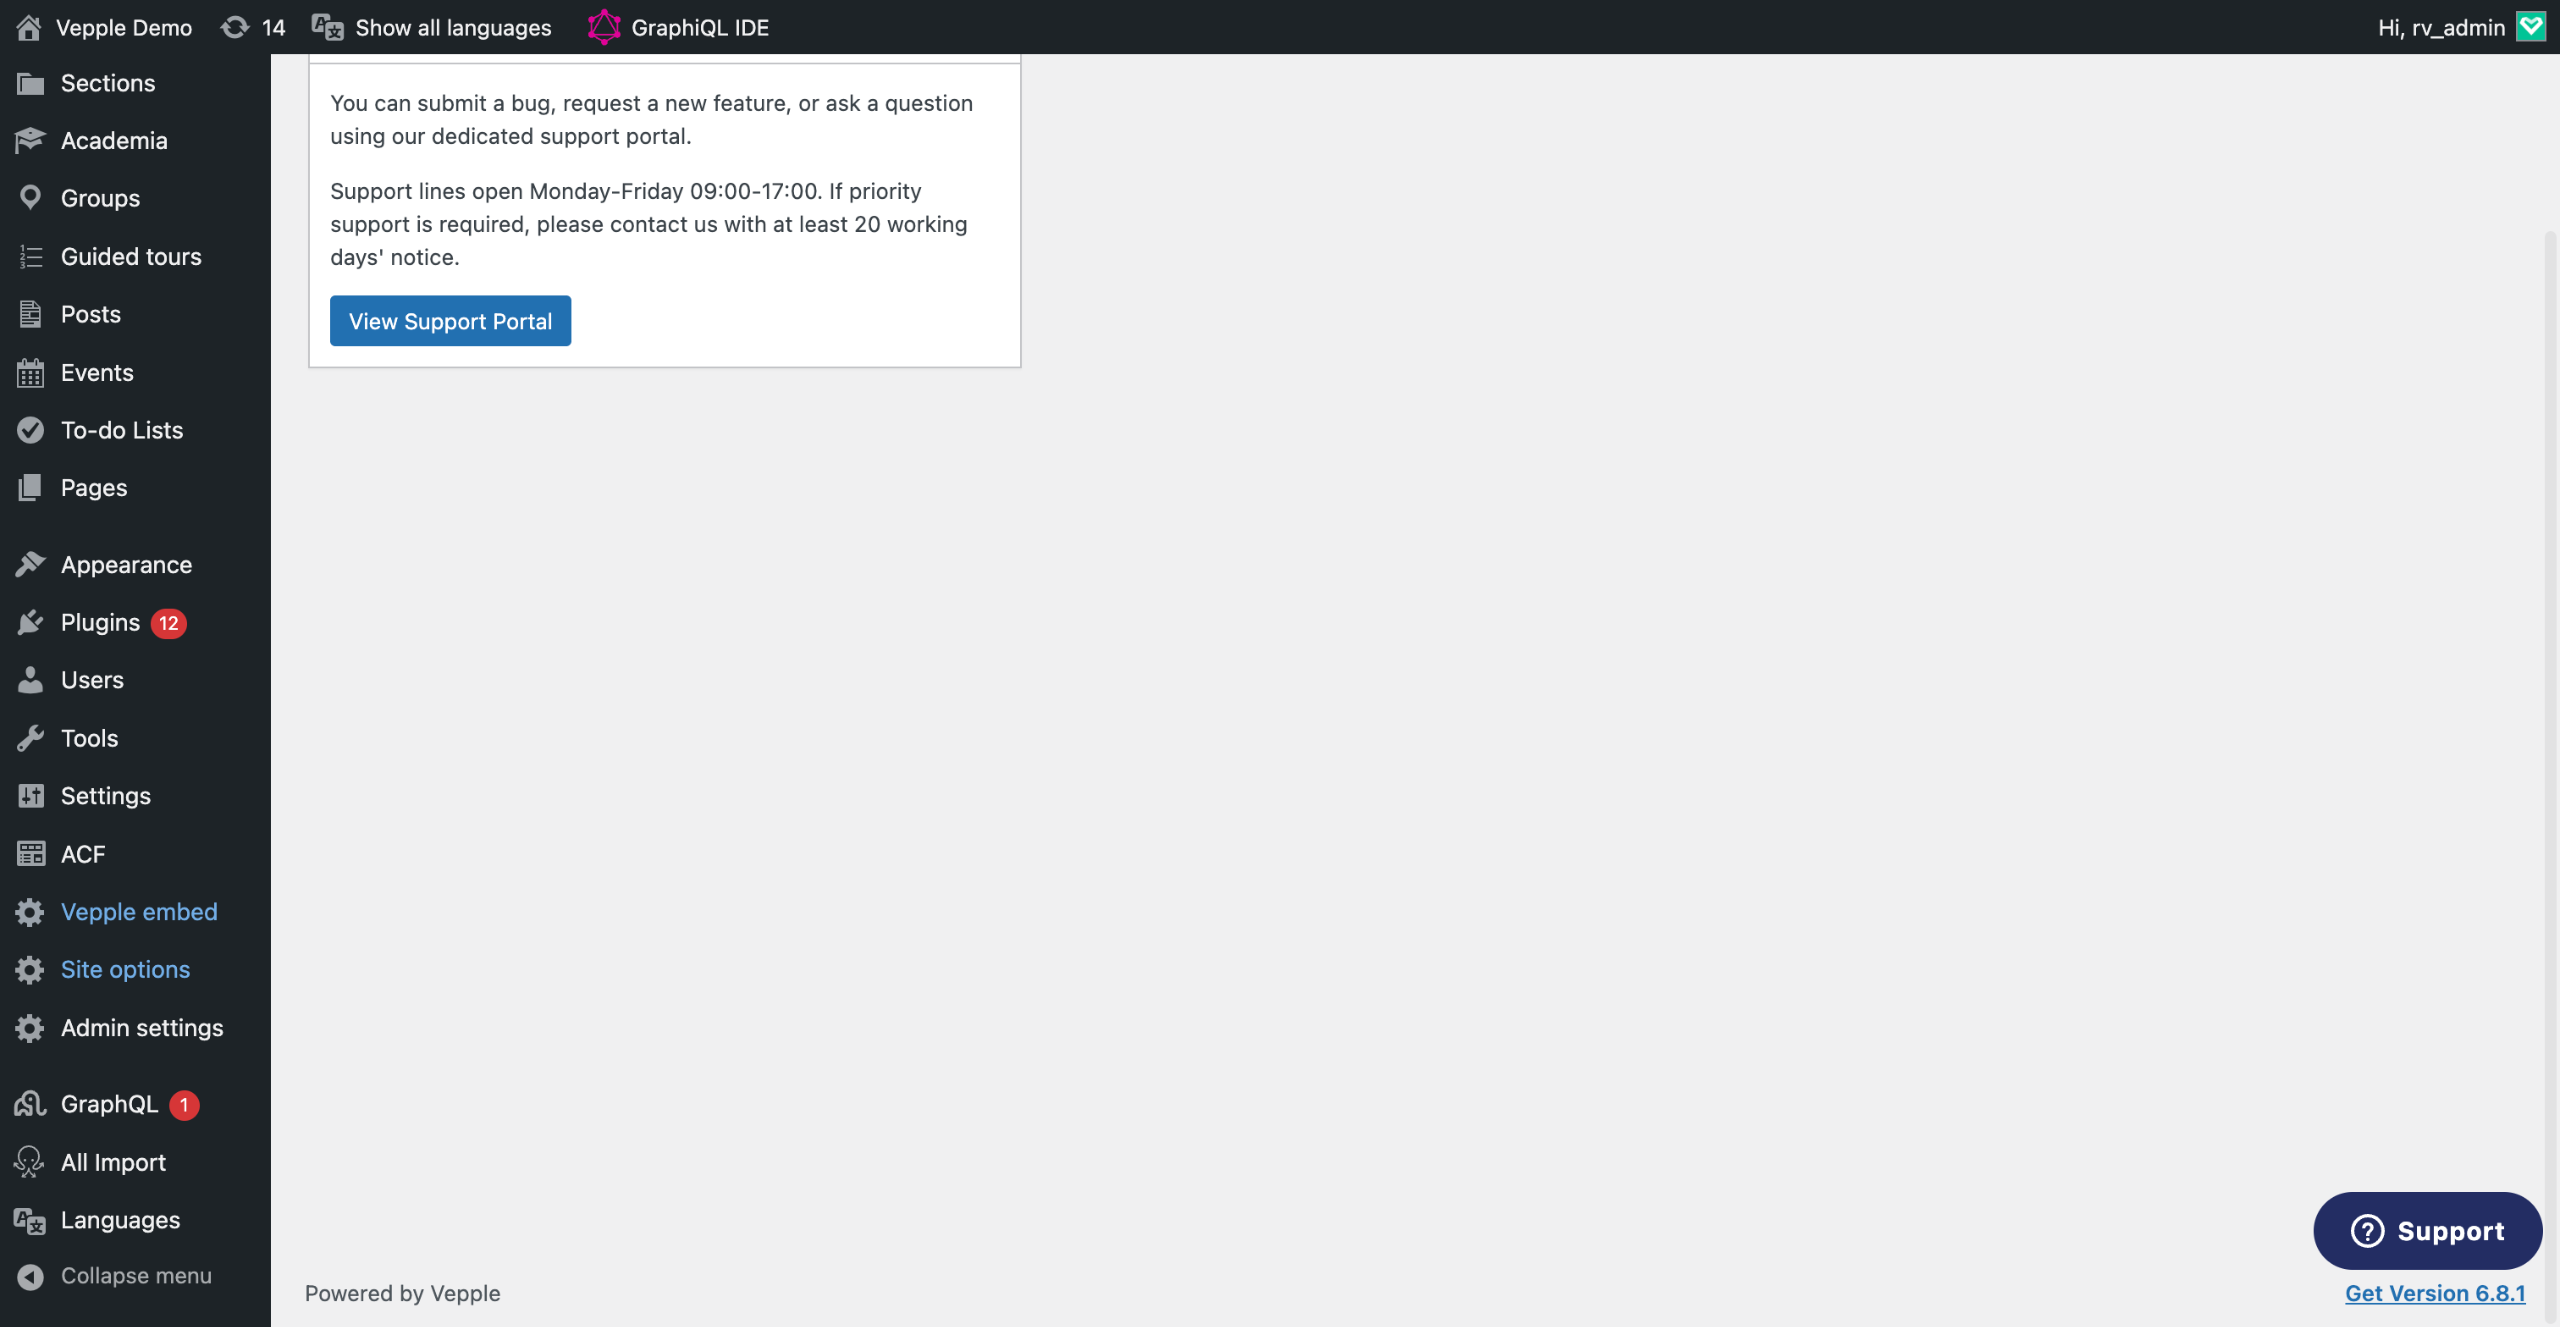
Task: Click the All Import octopus icon
Action: pyautogui.click(x=30, y=1162)
